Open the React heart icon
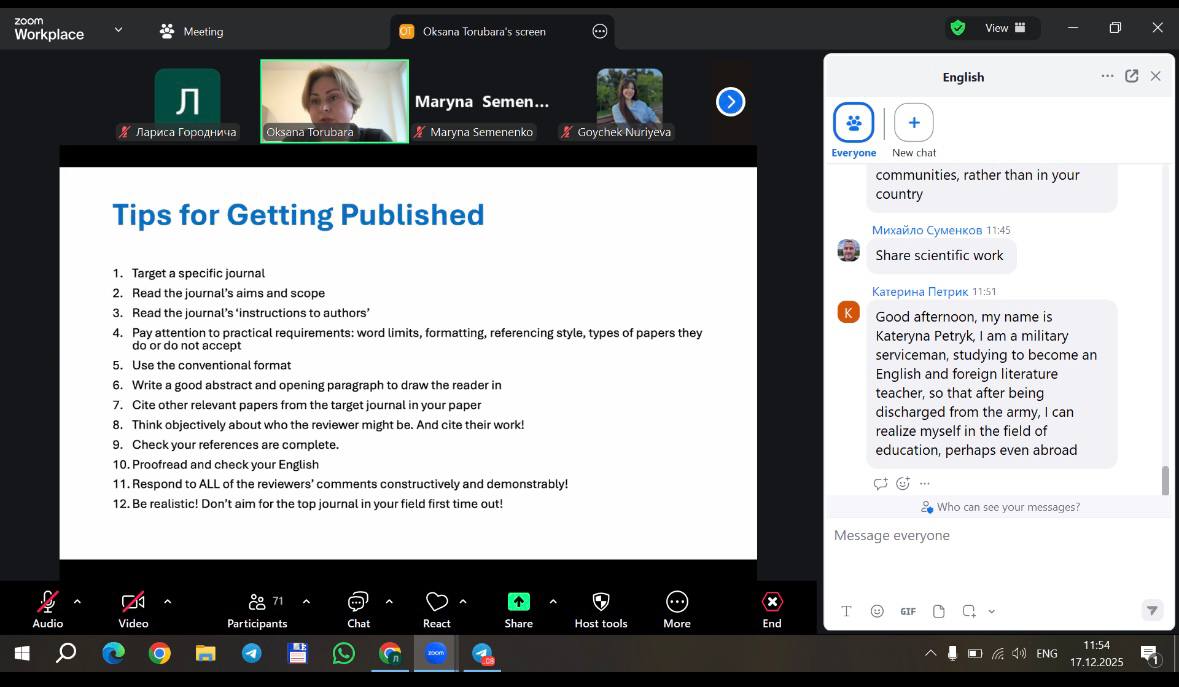This screenshot has width=1179, height=687. click(x=436, y=602)
